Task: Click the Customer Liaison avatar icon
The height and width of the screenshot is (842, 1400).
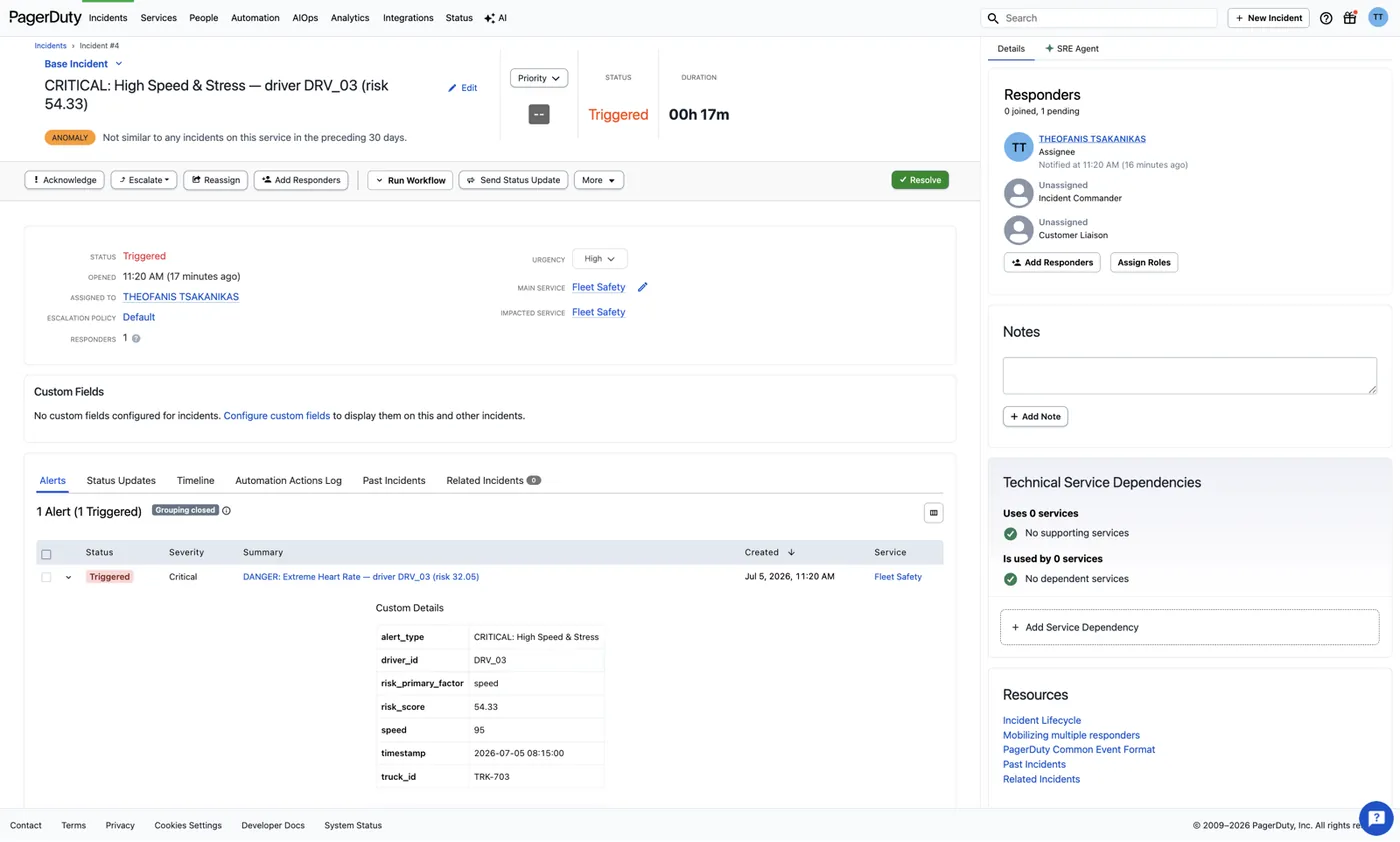Action: point(1018,229)
